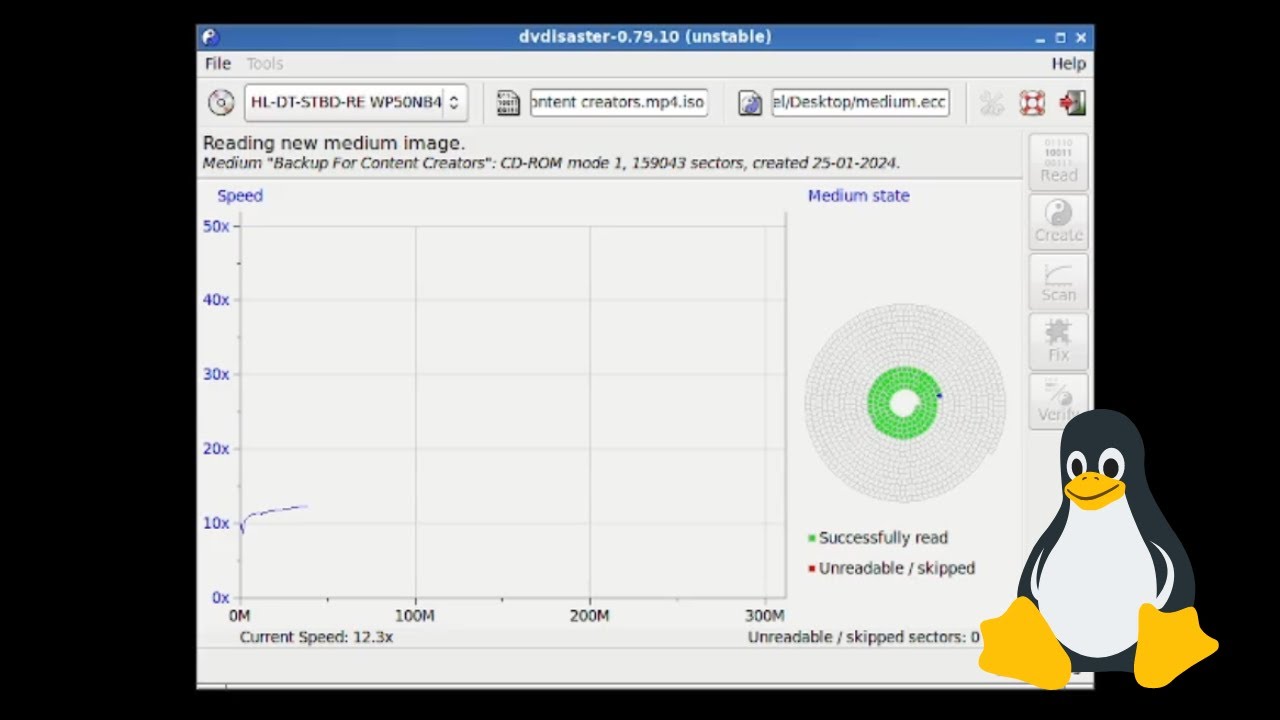Click the 100M axis label on graph
The width and height of the screenshot is (1280, 720).
click(415, 616)
